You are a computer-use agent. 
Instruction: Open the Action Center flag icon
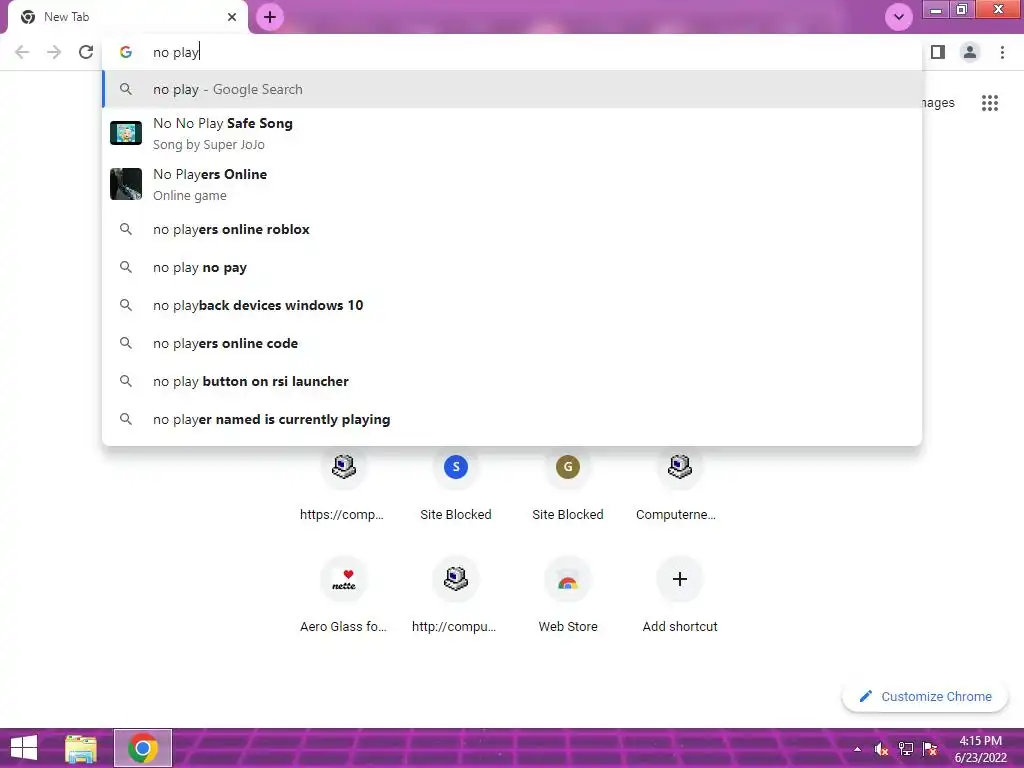coord(930,749)
